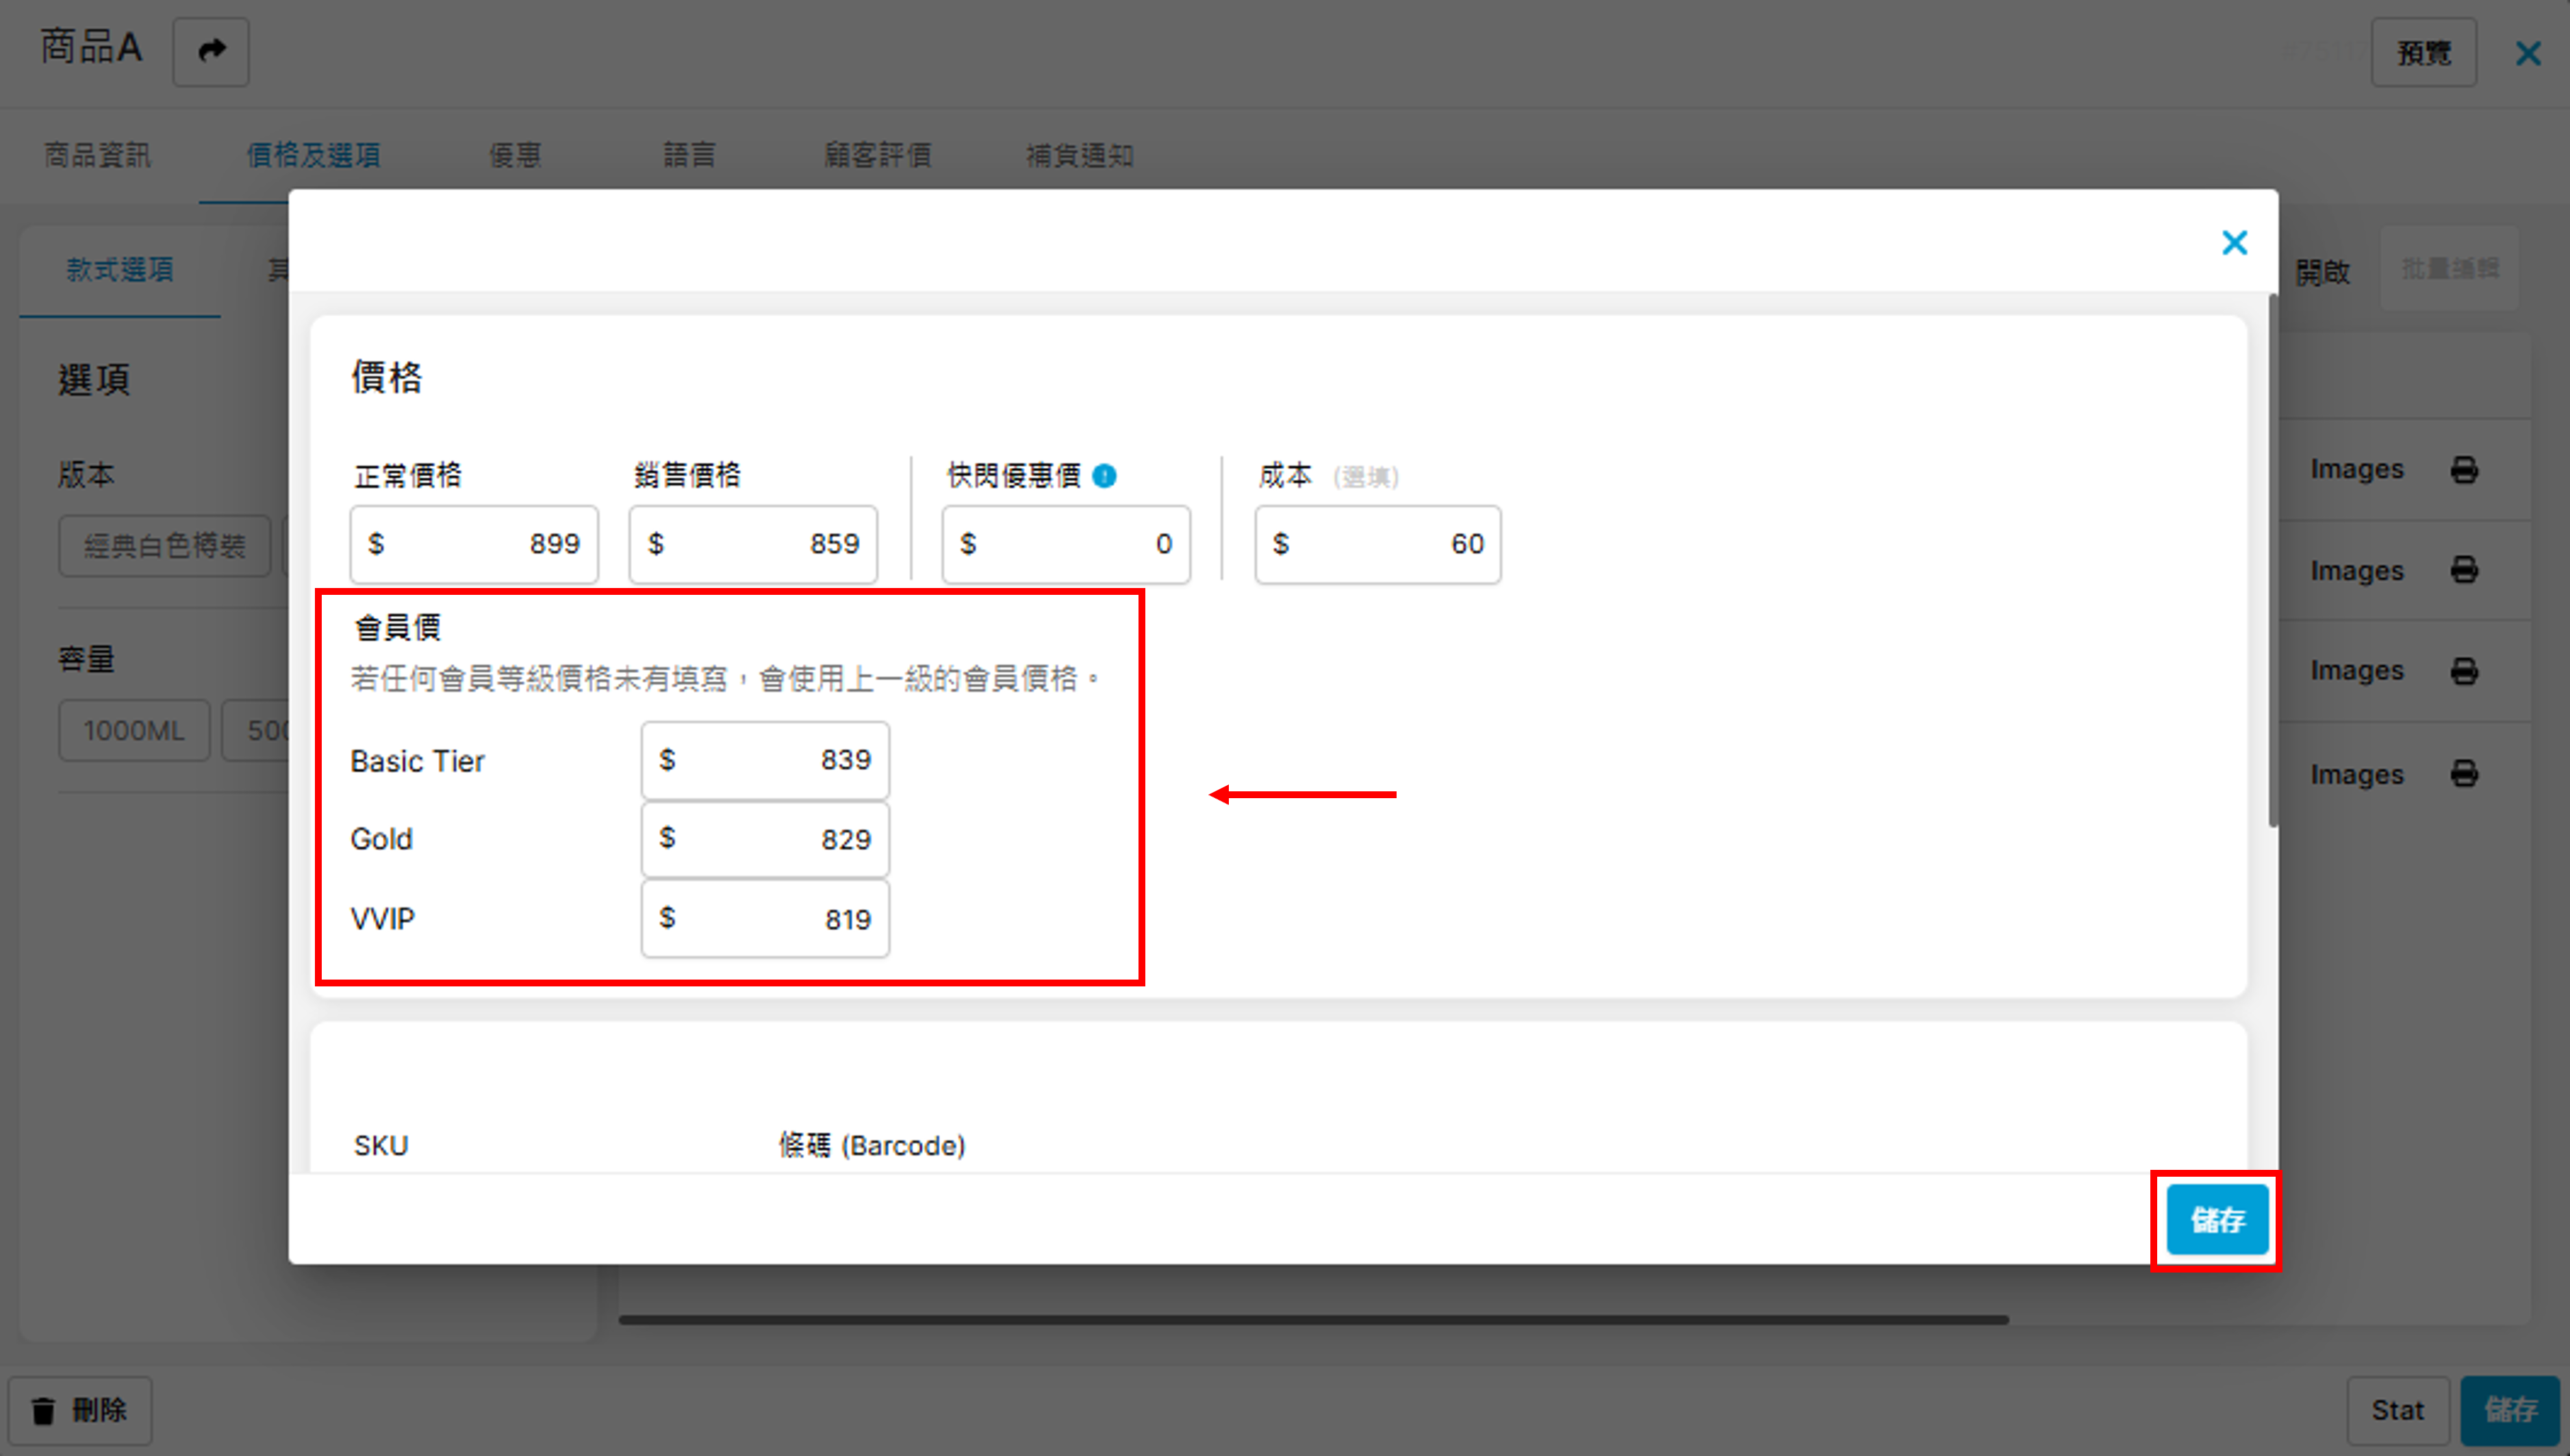Click the 預覽 button at the top
Screen dimensions: 2570x1456
[x=2423, y=53]
